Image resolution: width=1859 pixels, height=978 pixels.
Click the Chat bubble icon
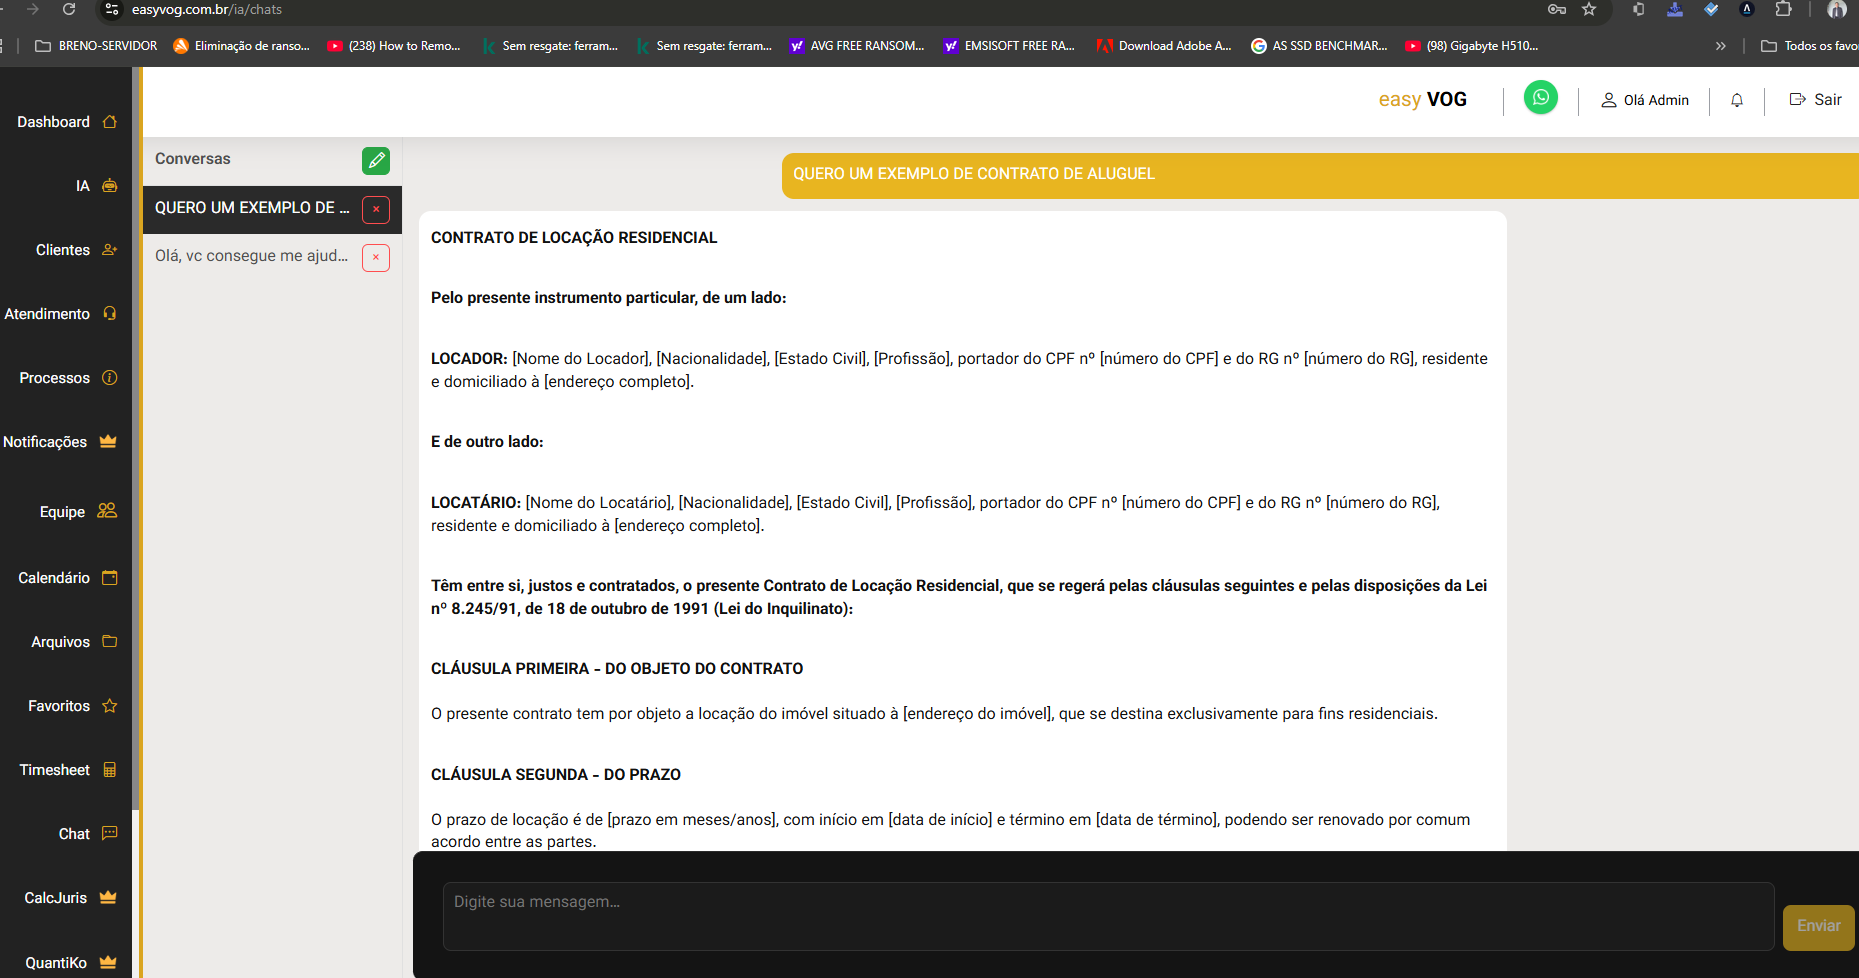110,834
